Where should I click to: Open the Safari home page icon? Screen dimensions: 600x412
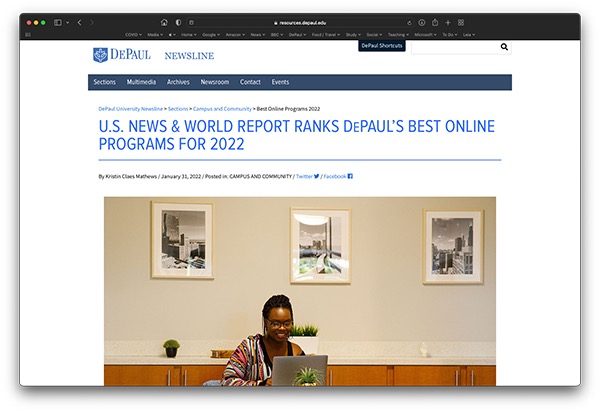point(164,23)
